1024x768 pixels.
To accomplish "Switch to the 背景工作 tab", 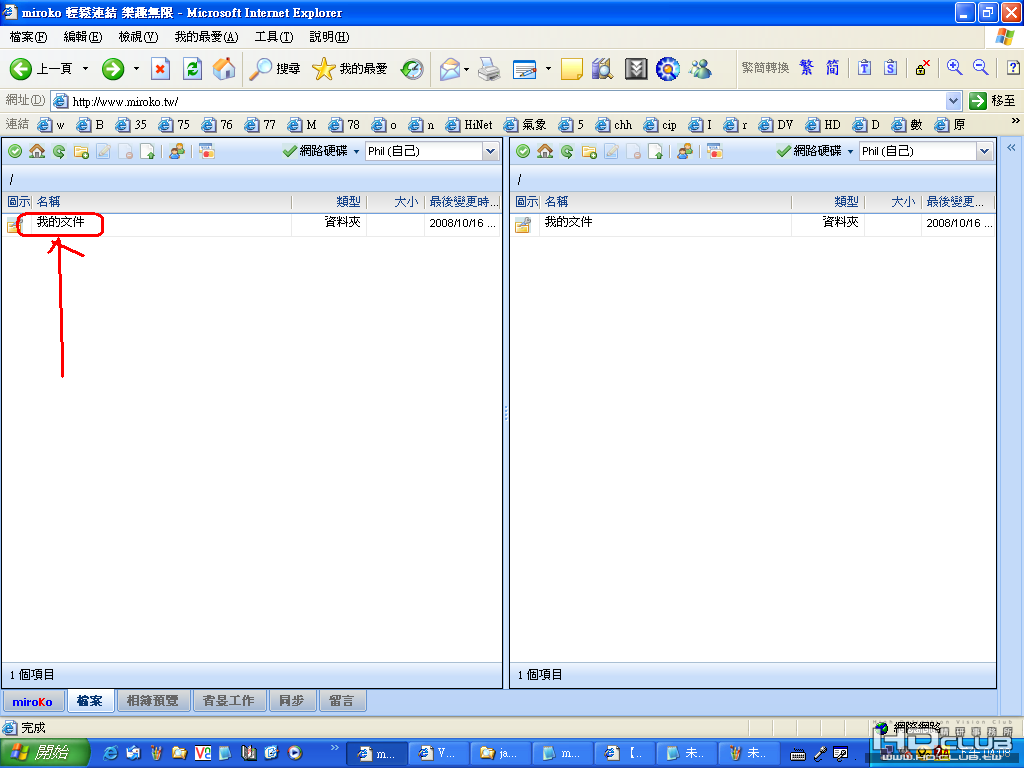I will point(229,701).
